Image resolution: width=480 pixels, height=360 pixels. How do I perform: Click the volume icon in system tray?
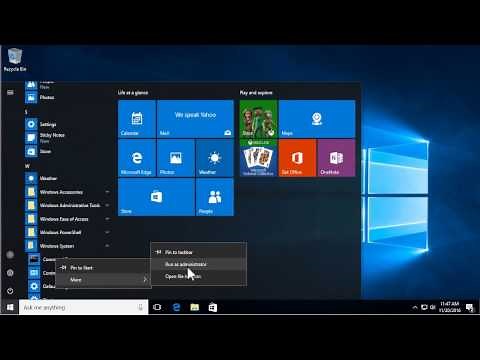pyautogui.click(x=433, y=307)
